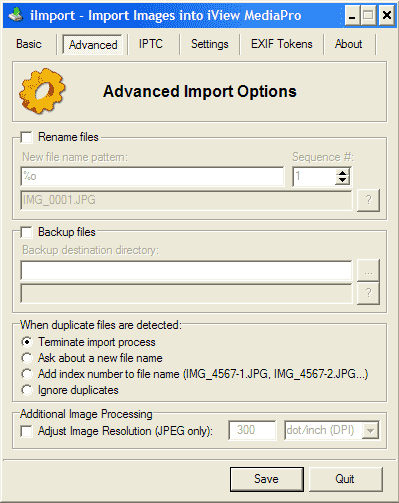Screen dimensions: 399x503
Task: Show the About tab
Action: pos(348,44)
